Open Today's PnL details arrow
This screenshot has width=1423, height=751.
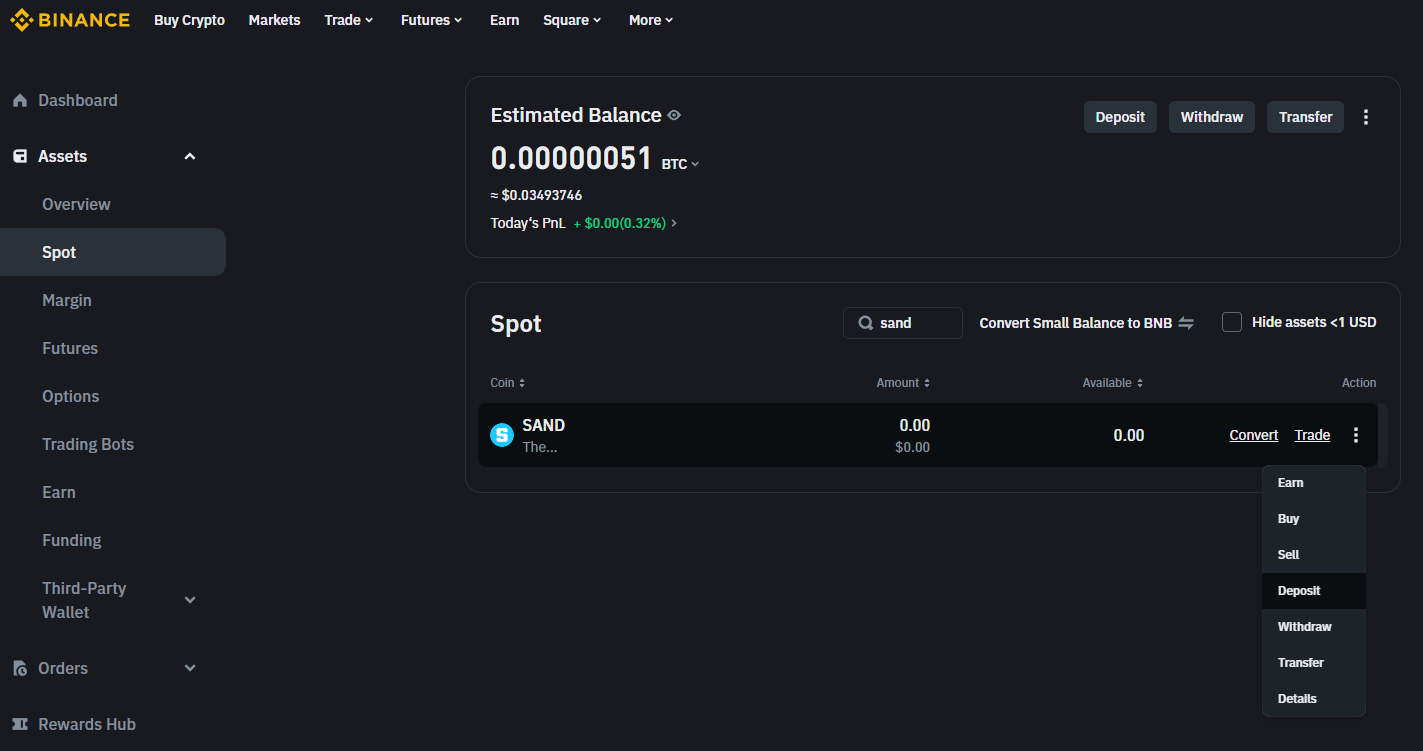pos(674,223)
